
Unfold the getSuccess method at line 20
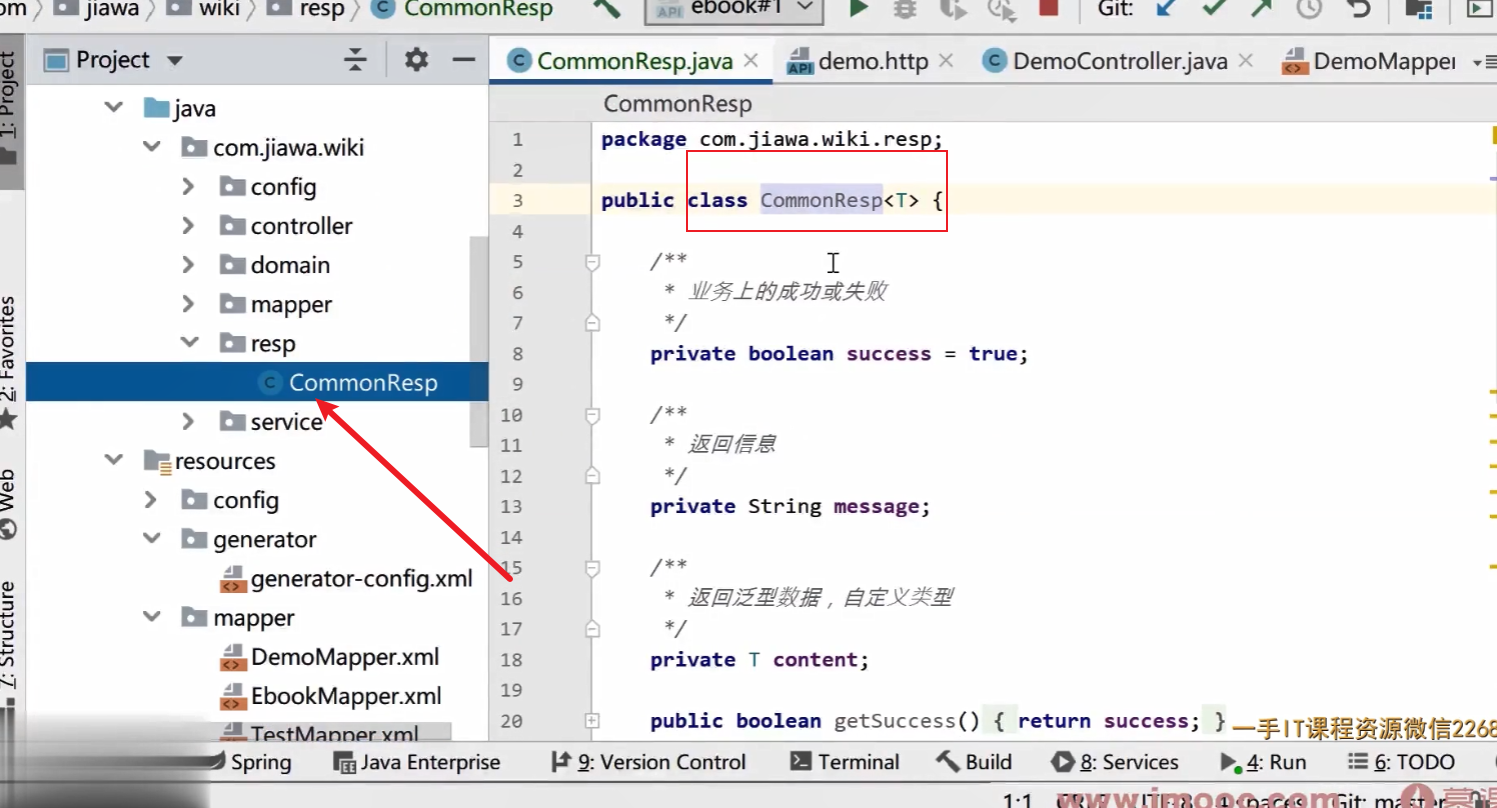click(592, 721)
